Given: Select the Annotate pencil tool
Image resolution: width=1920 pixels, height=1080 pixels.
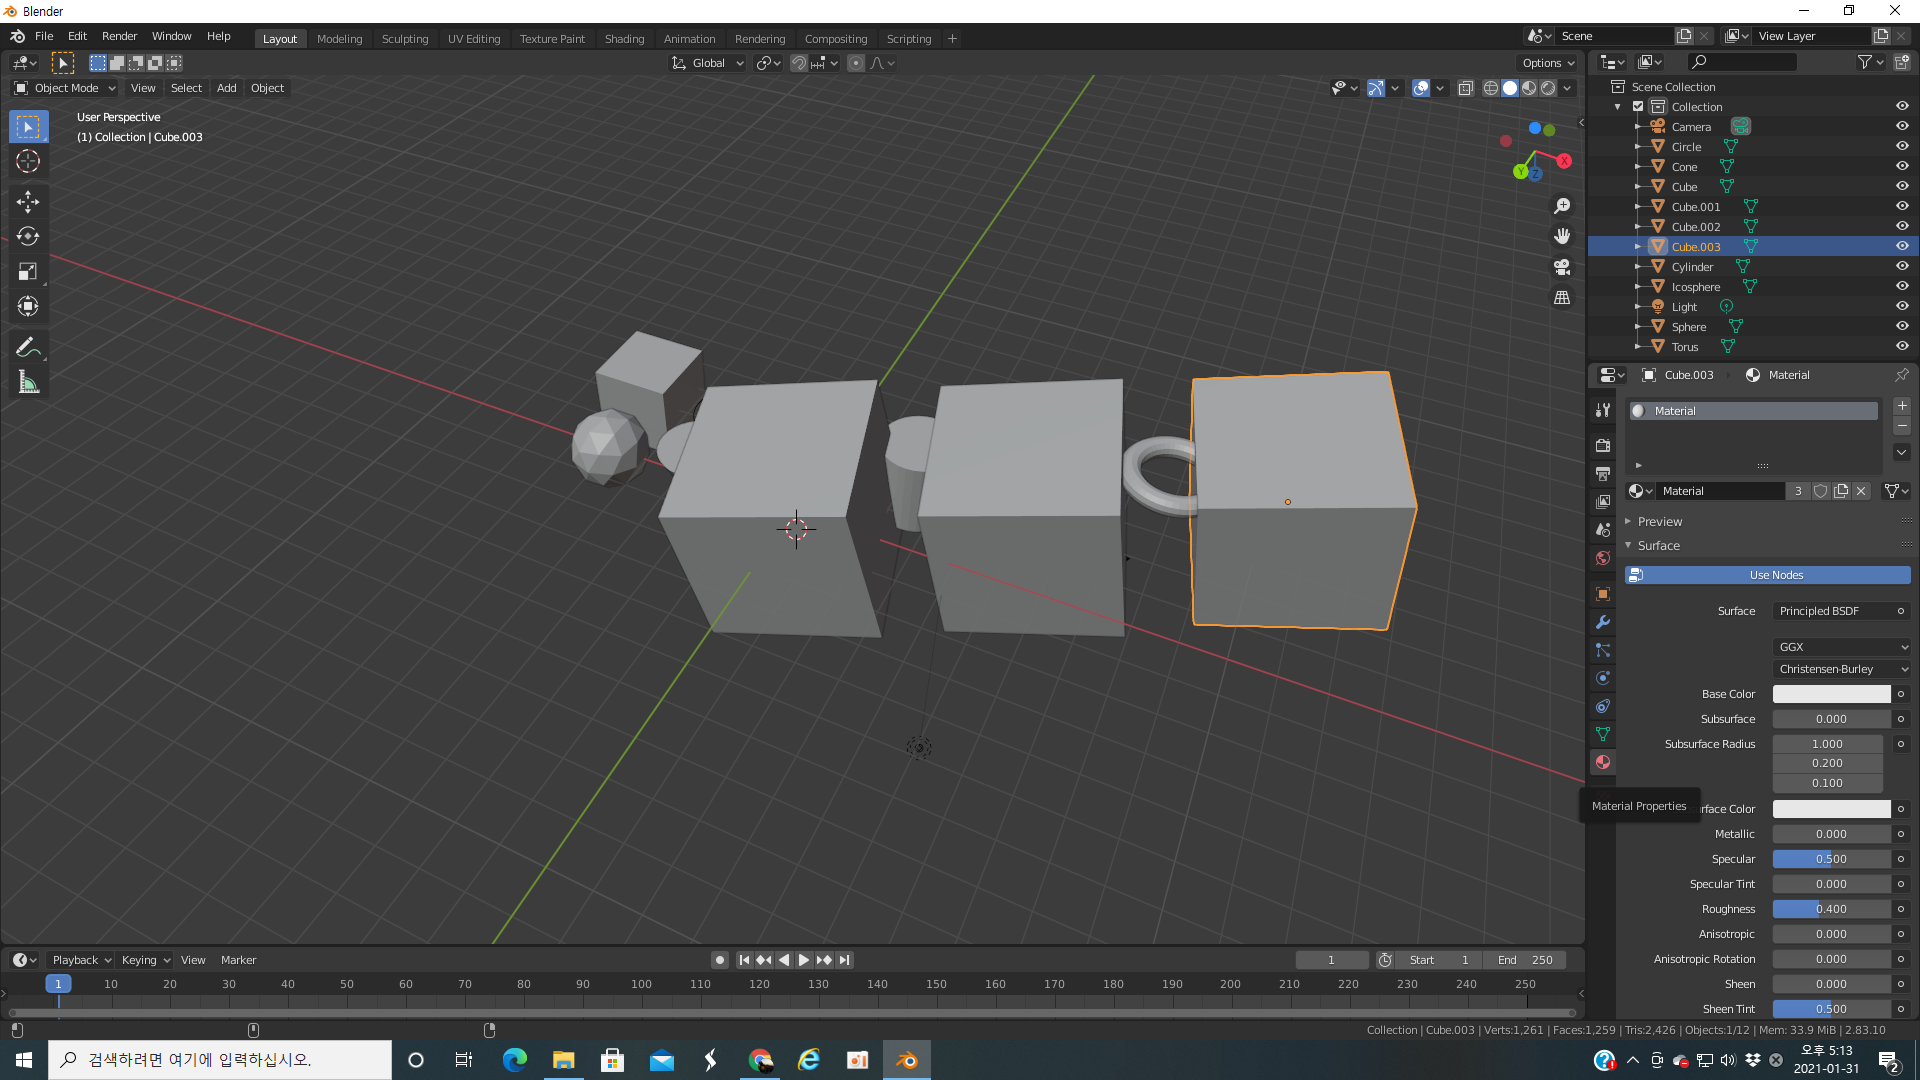Looking at the screenshot, I should (28, 347).
